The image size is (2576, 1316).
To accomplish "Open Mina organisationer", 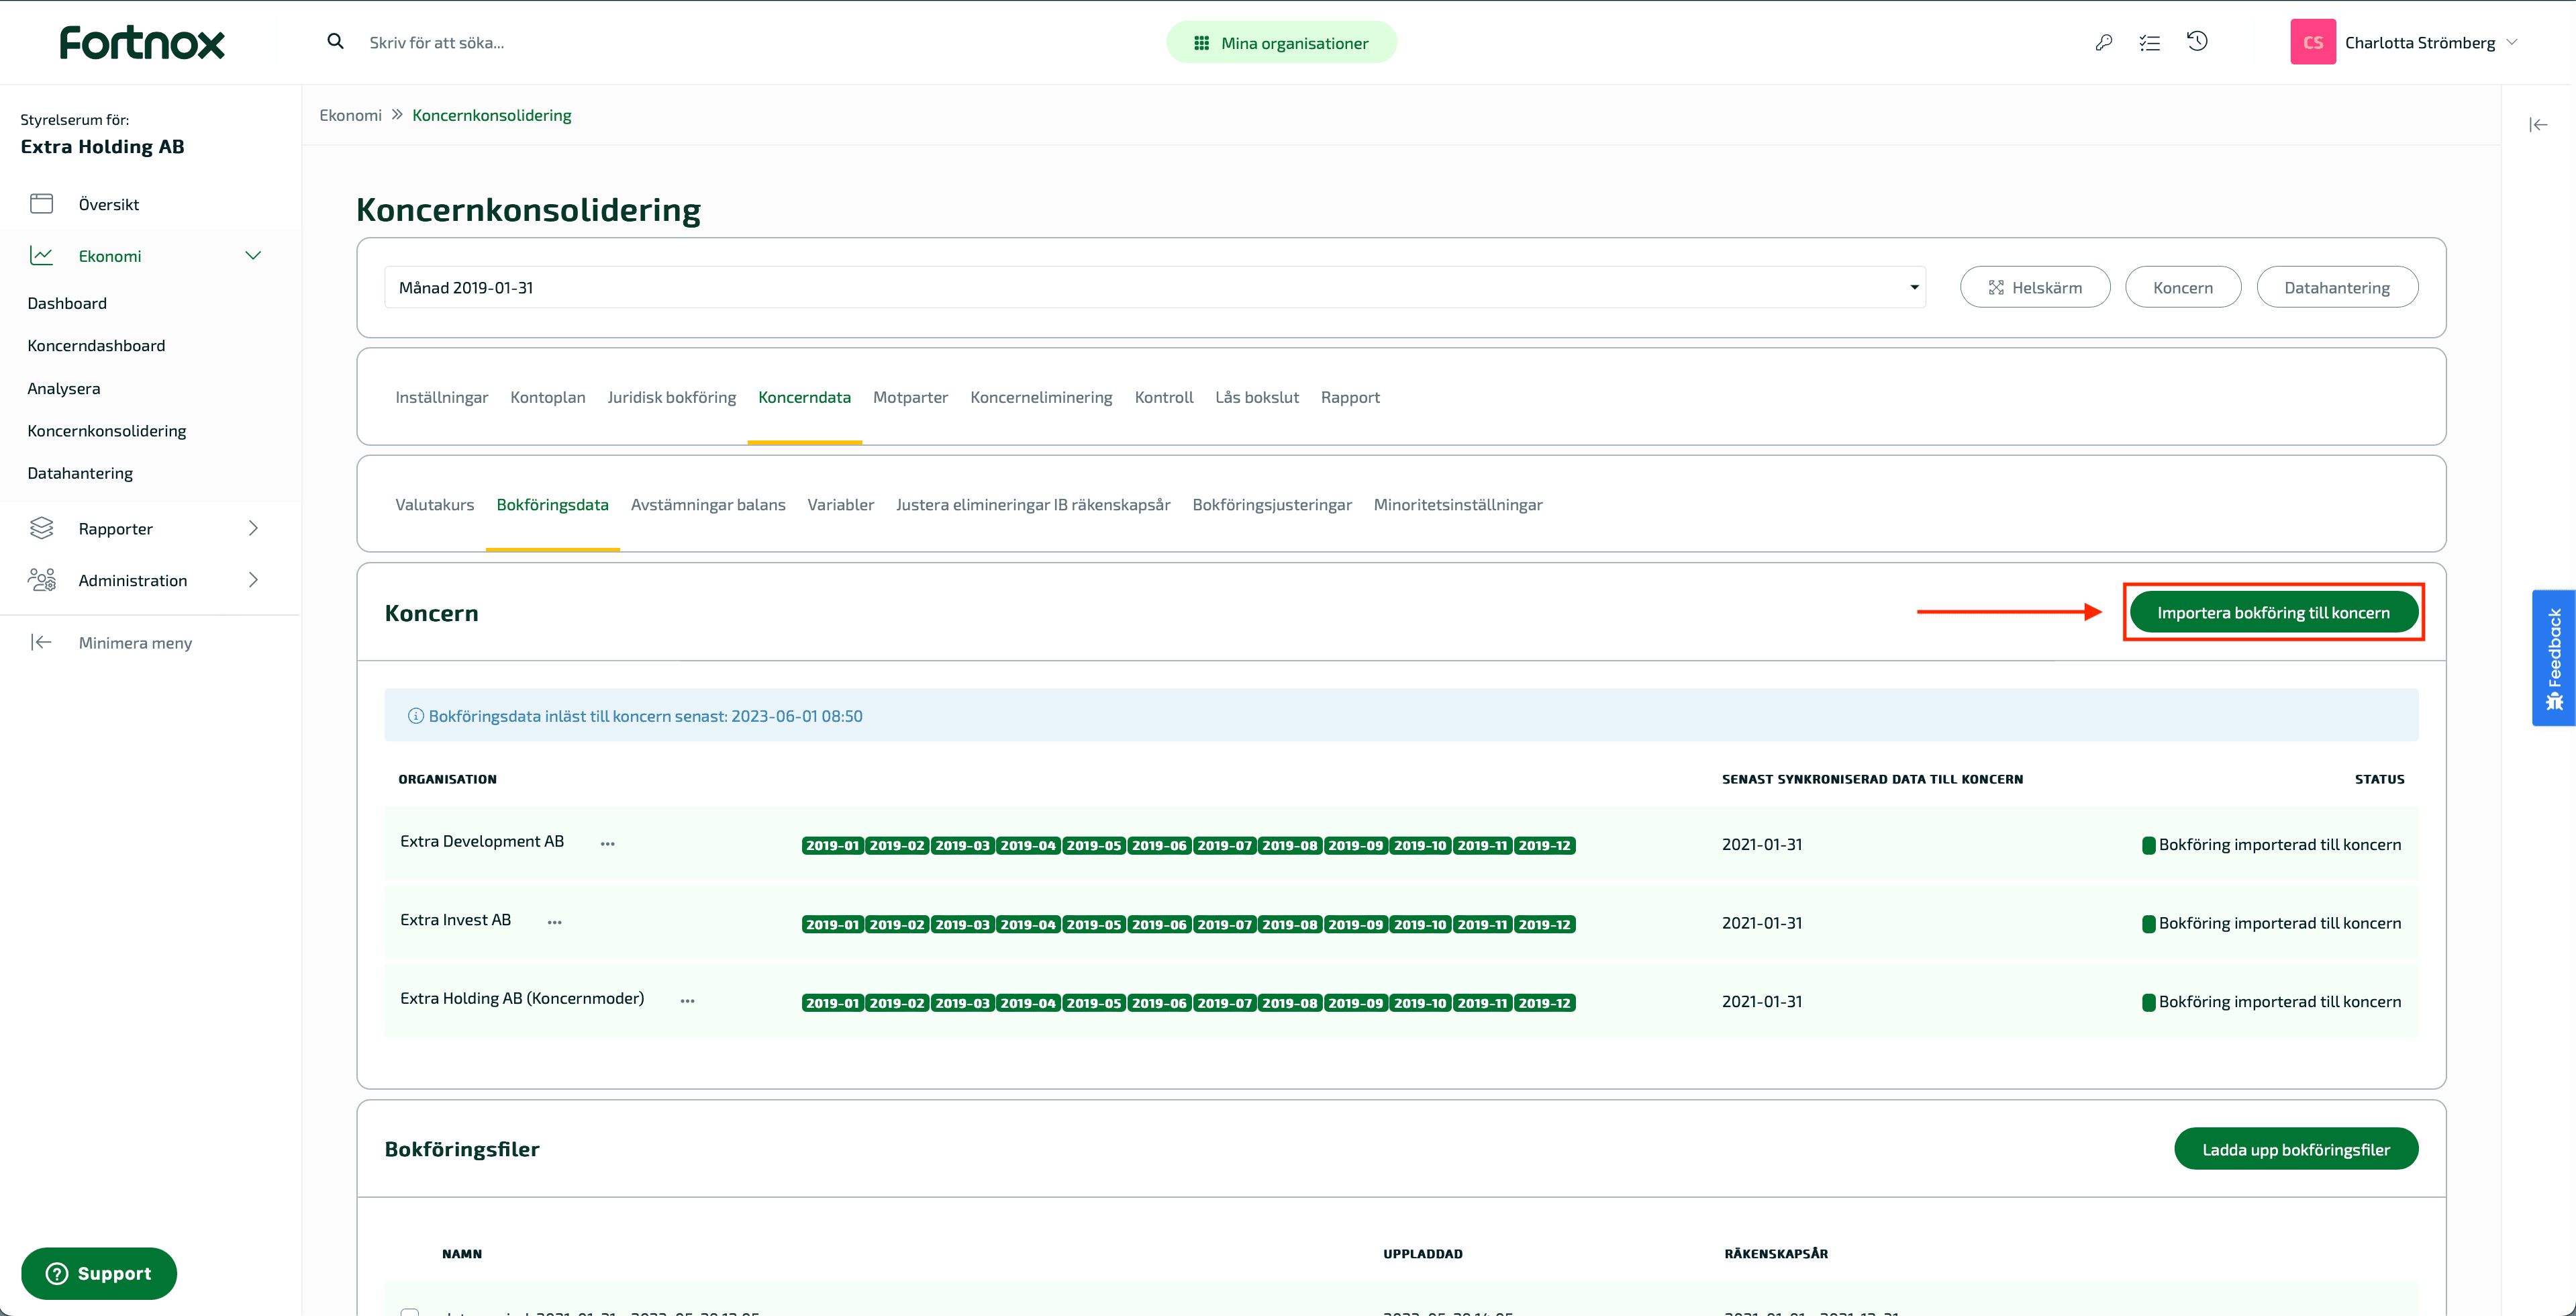I will click(1281, 43).
